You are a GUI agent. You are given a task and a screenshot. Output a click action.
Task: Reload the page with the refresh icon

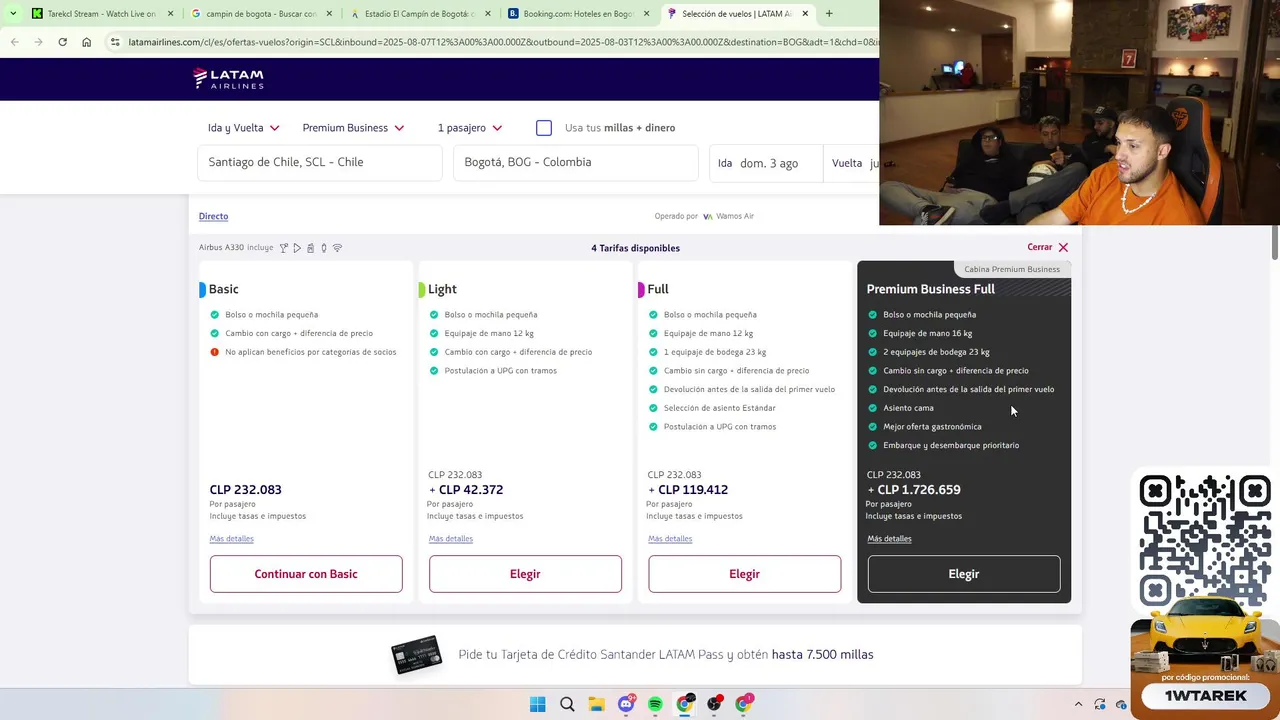[x=62, y=42]
